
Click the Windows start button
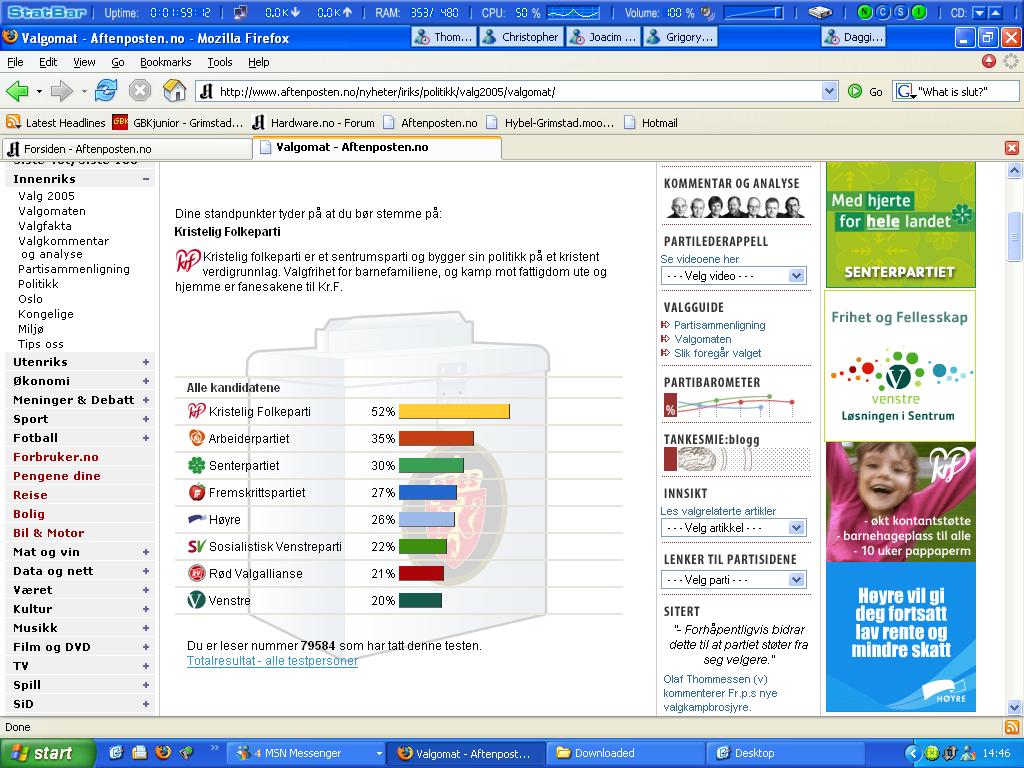[46, 753]
